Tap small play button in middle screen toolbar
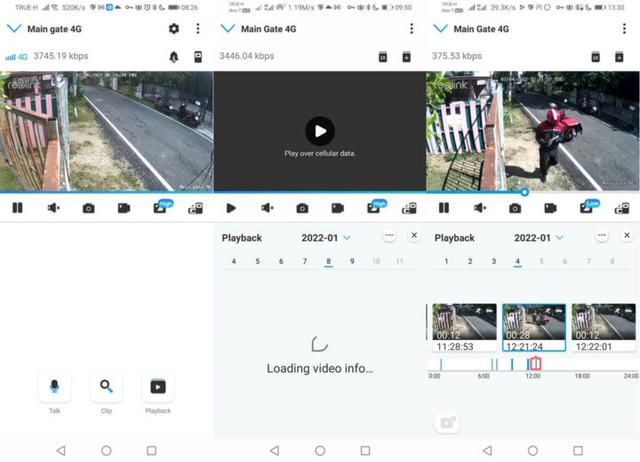The width and height of the screenshot is (640, 462). click(231, 208)
